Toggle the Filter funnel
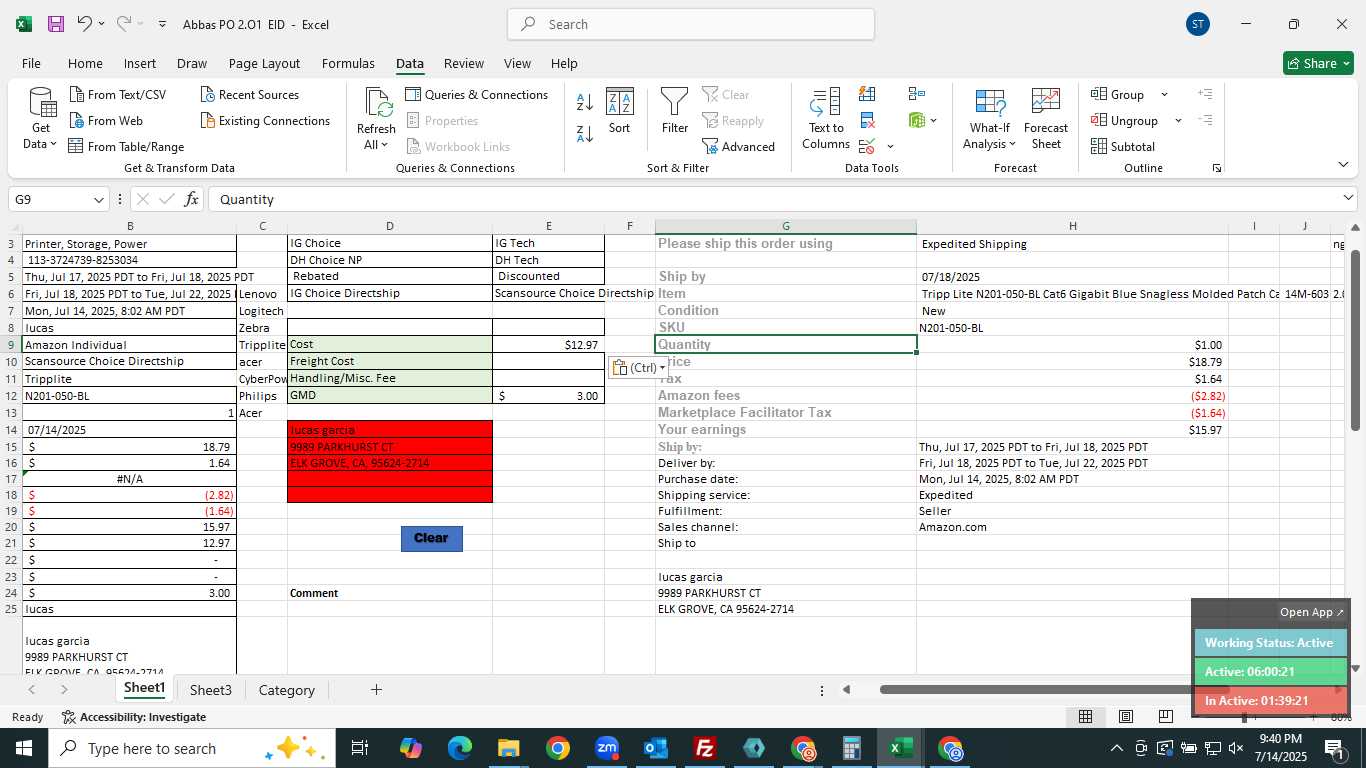Screen dimensions: 1366x768 [x=675, y=110]
